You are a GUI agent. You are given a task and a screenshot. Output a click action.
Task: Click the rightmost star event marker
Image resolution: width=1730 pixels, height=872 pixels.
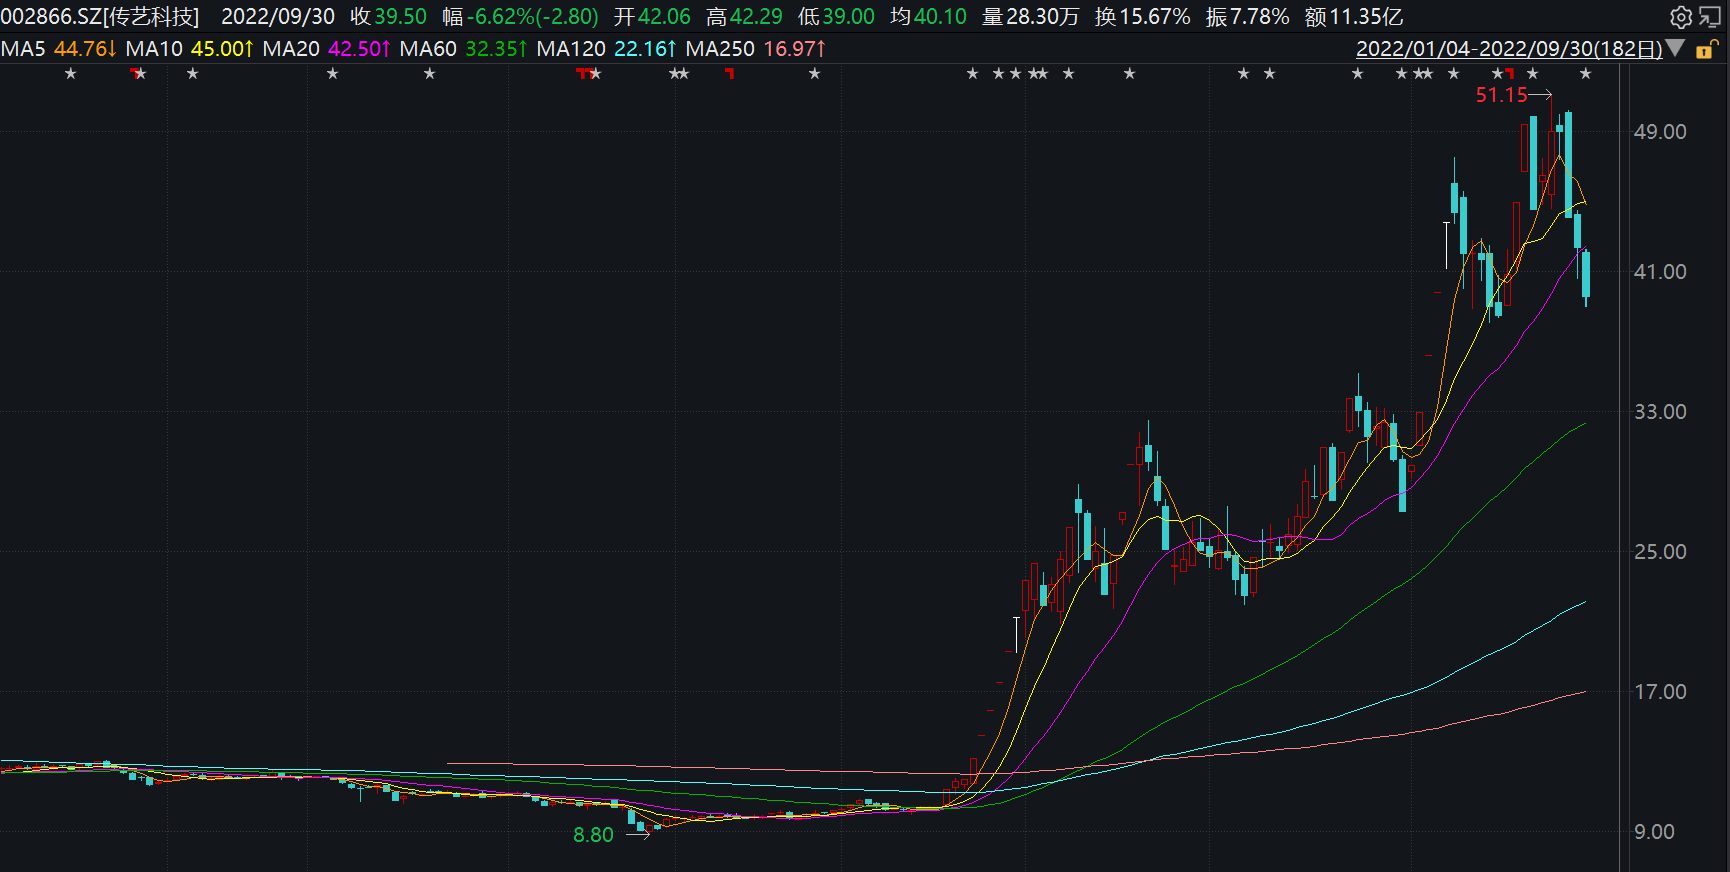pos(1585,74)
